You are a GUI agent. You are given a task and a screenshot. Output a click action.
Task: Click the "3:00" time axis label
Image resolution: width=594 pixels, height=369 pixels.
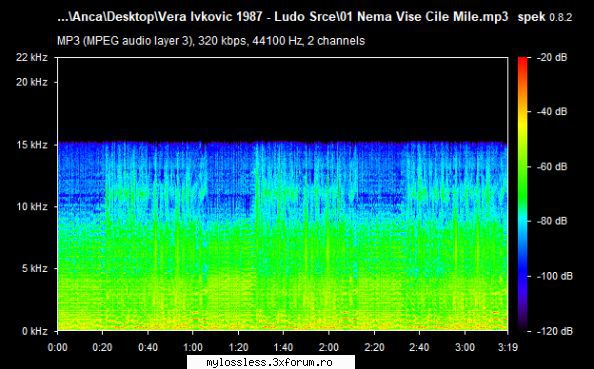[465, 347]
